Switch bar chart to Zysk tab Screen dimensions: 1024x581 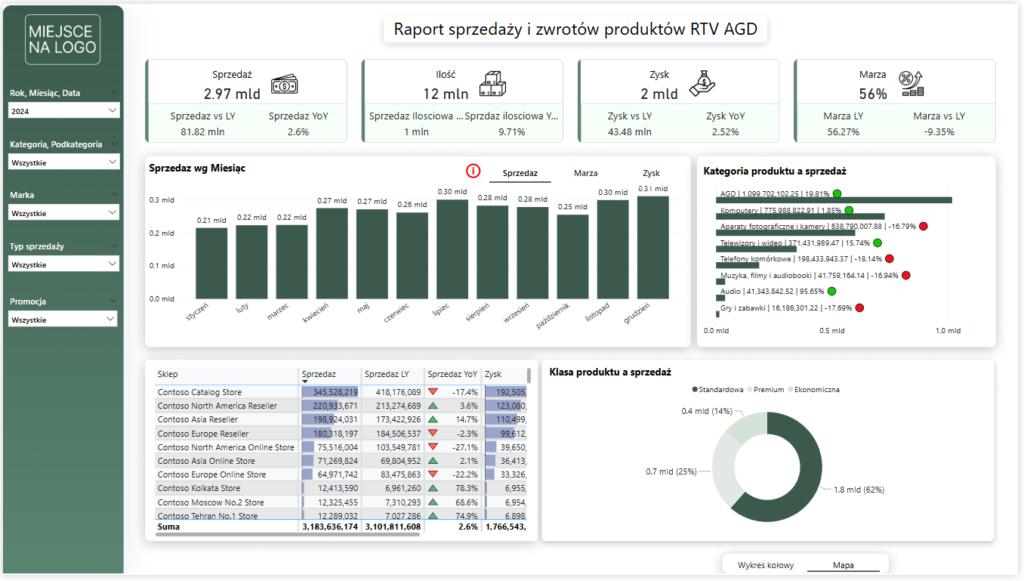click(x=651, y=173)
